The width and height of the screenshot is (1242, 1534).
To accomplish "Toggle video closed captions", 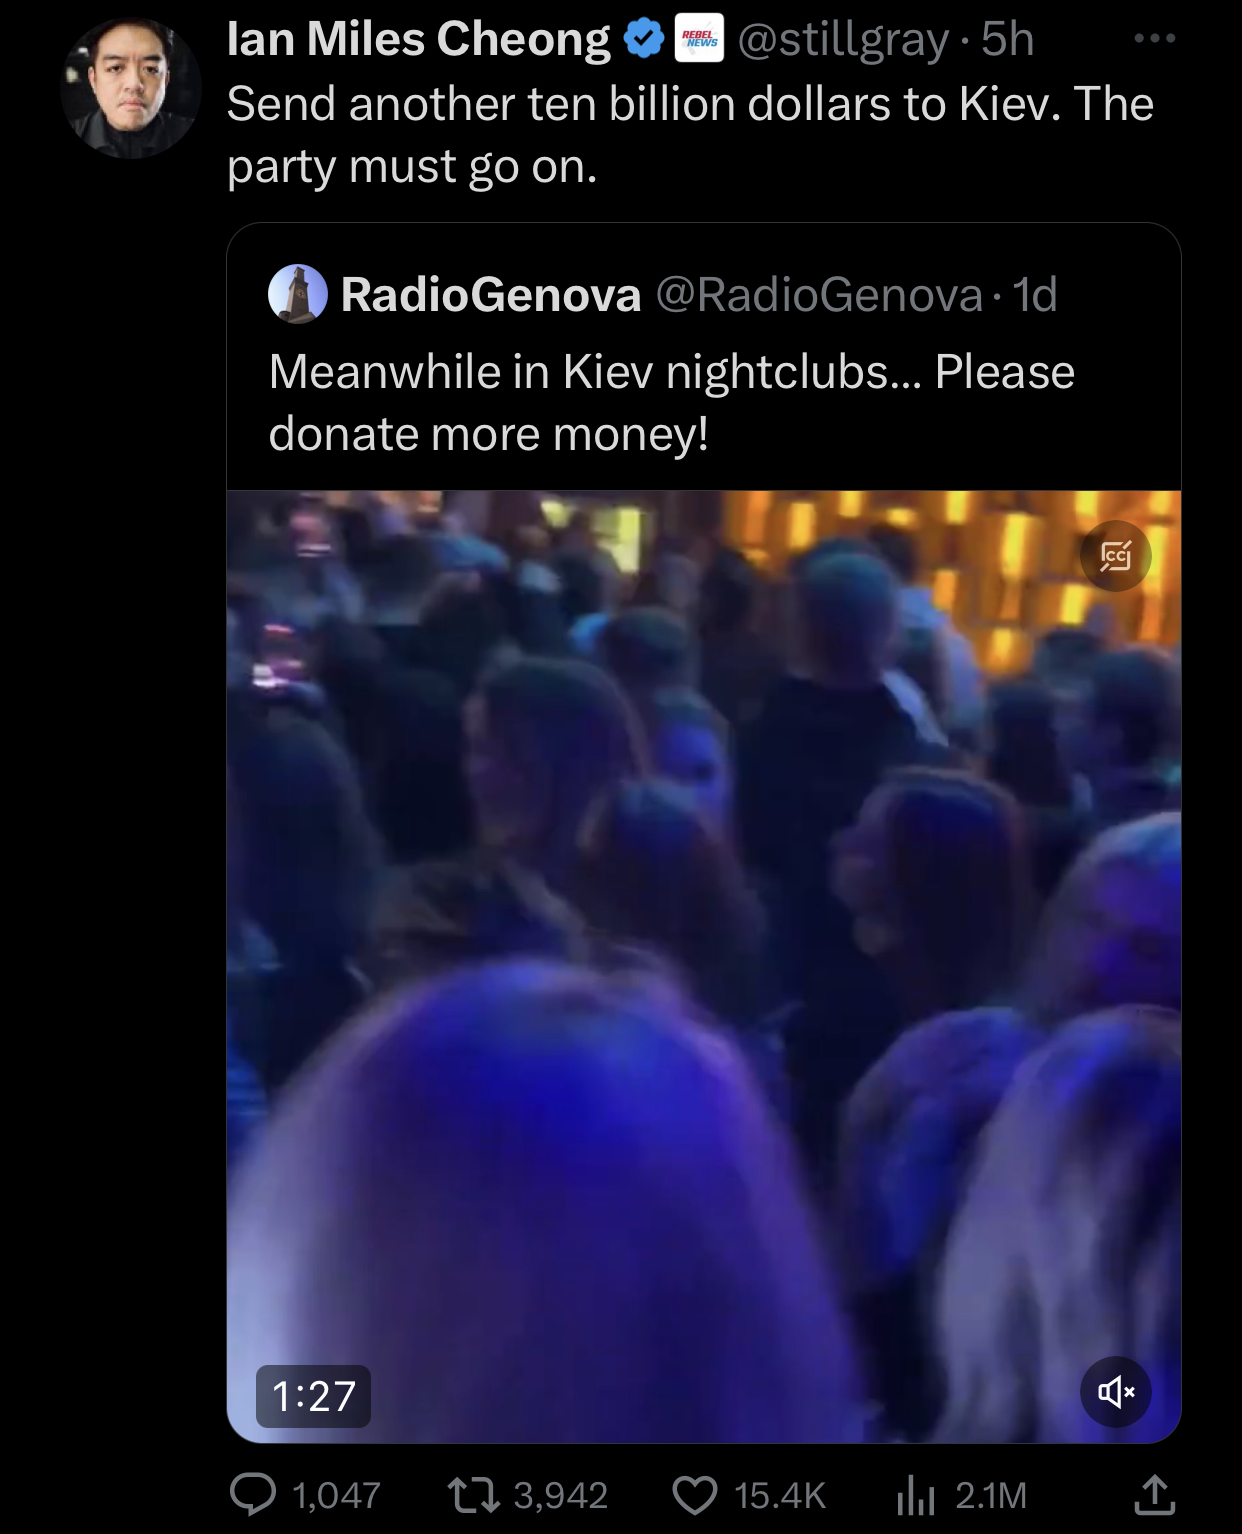I will [1116, 556].
